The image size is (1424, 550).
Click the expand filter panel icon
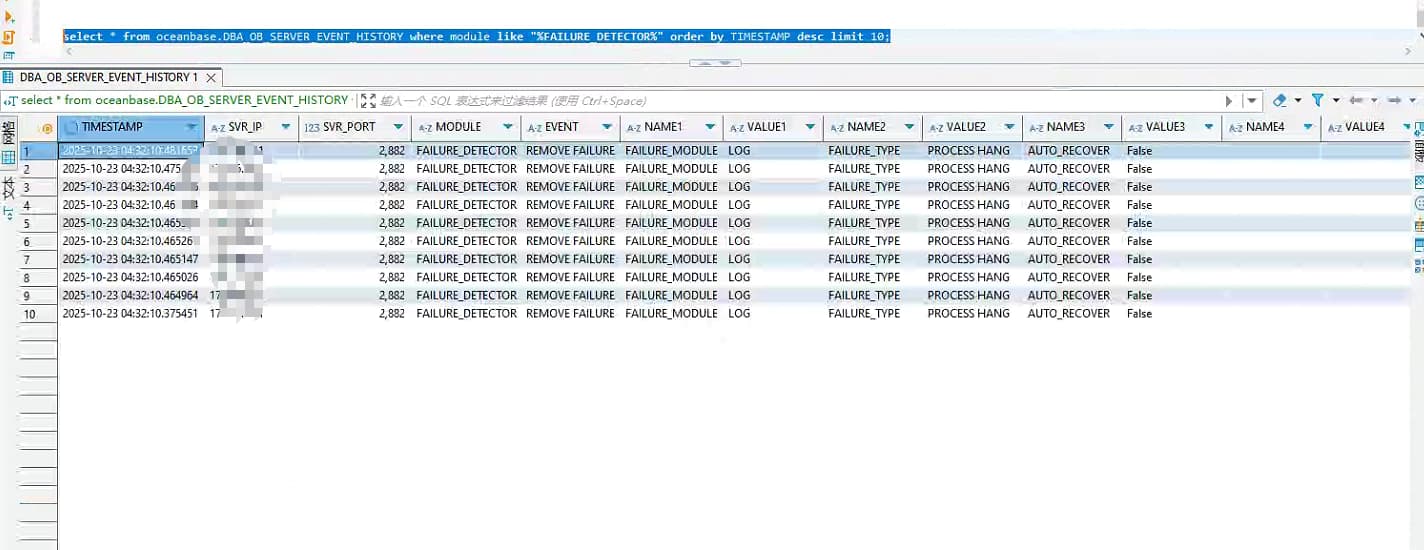point(368,100)
